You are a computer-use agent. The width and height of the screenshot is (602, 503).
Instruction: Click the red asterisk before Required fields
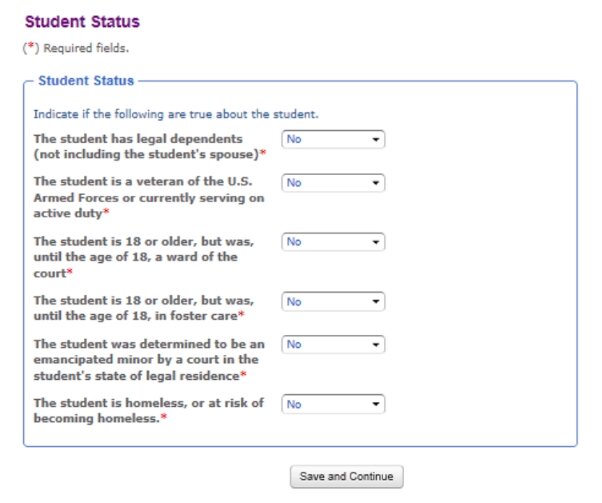click(x=29, y=47)
